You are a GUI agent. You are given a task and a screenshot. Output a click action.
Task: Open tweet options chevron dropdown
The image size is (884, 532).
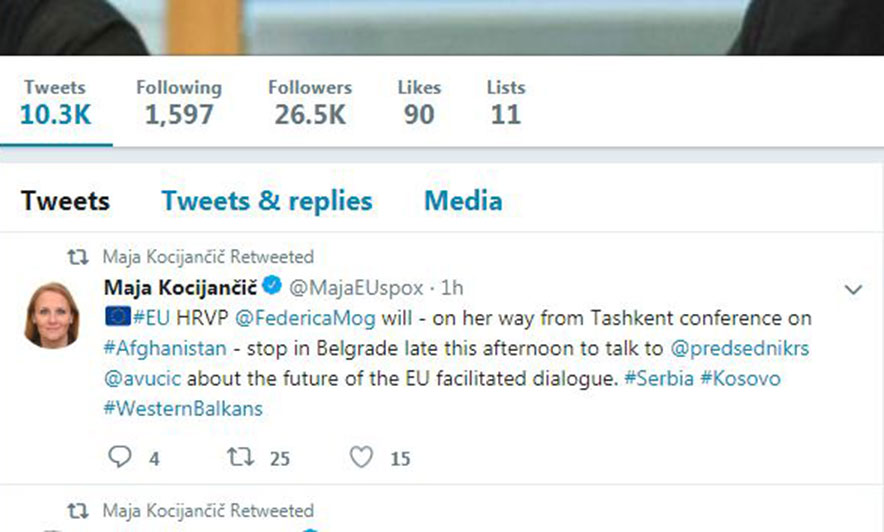pyautogui.click(x=853, y=290)
